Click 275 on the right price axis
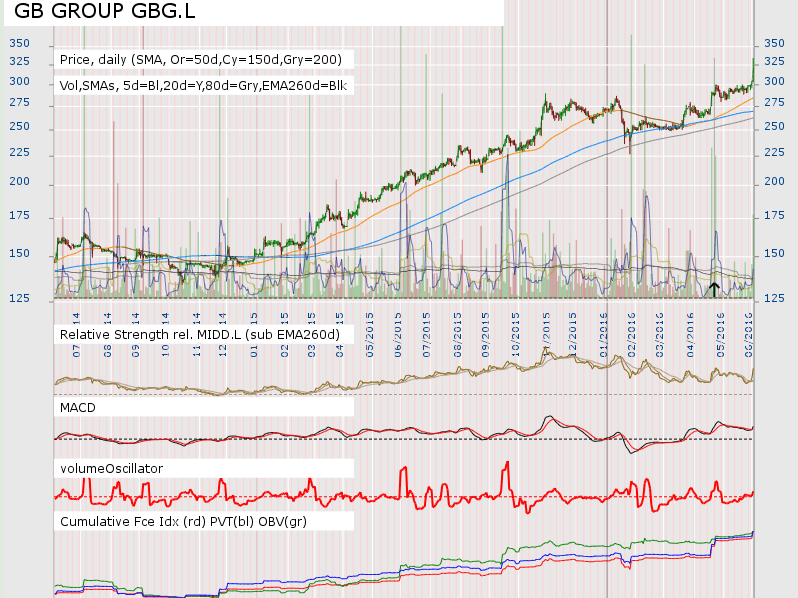This screenshot has width=798, height=598. (x=774, y=102)
